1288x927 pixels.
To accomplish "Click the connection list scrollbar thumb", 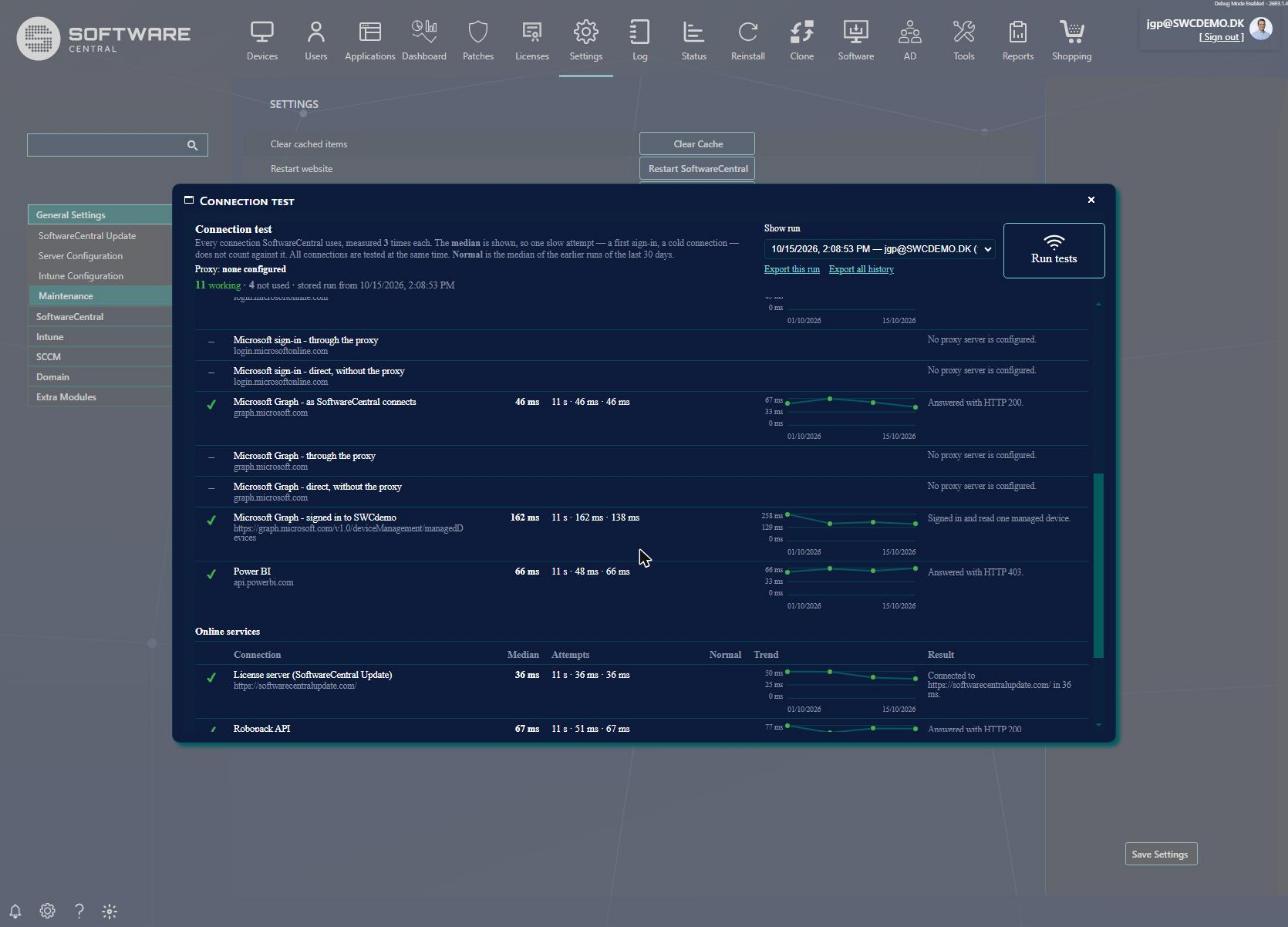I will coord(1099,565).
